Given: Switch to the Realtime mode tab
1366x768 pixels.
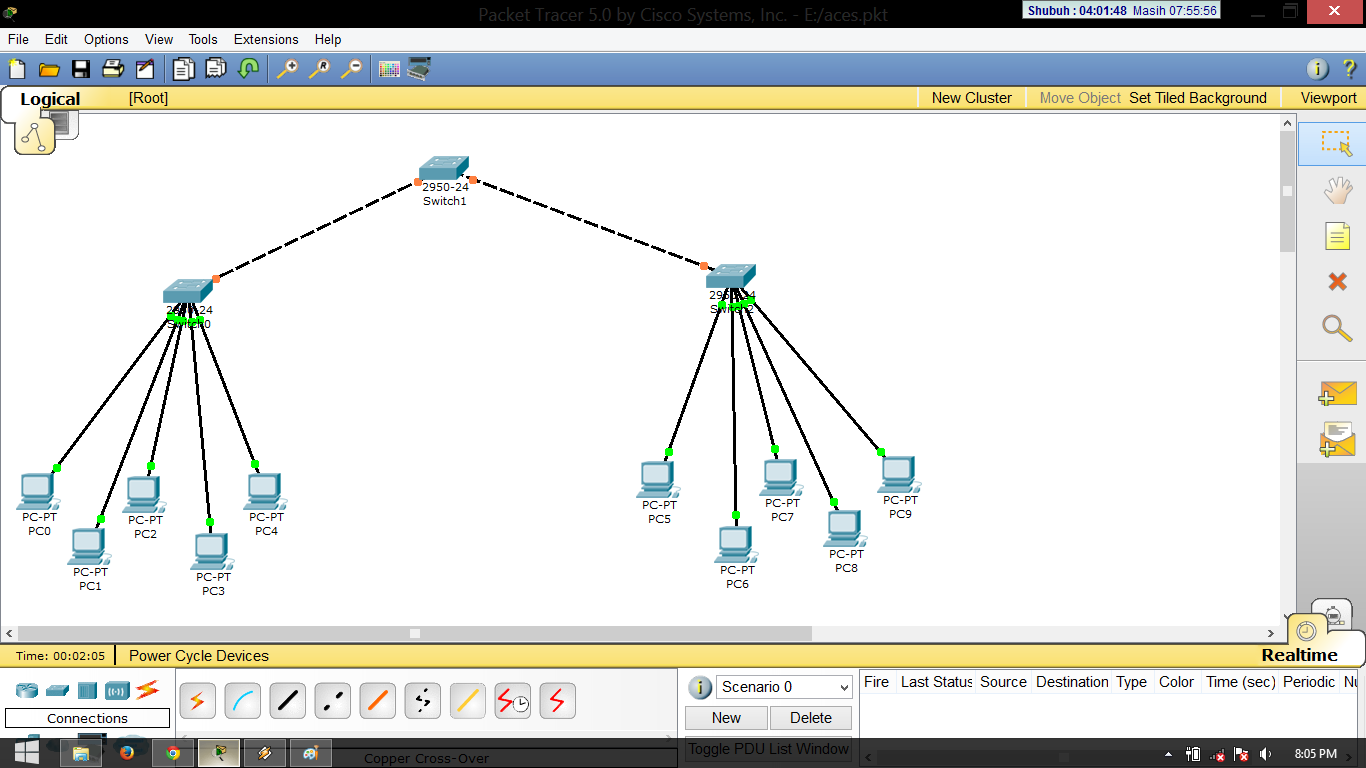Looking at the screenshot, I should [x=1299, y=655].
